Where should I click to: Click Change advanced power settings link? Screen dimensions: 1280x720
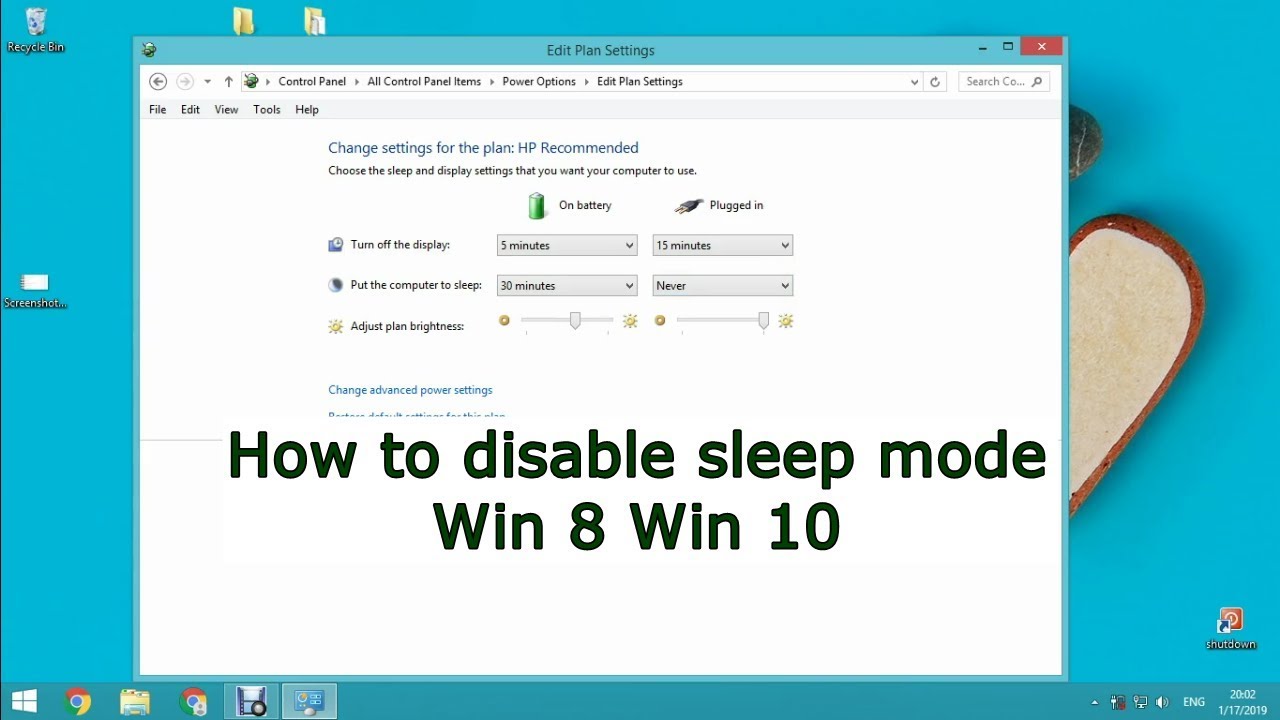[410, 390]
